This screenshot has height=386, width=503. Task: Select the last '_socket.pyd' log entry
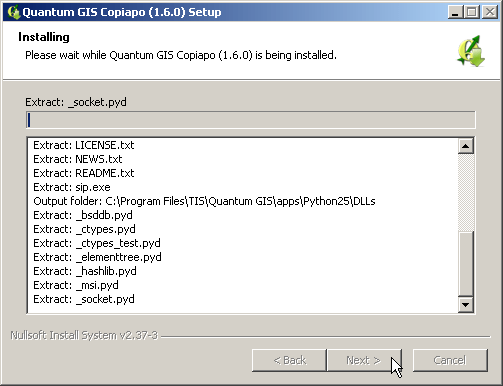(x=84, y=299)
